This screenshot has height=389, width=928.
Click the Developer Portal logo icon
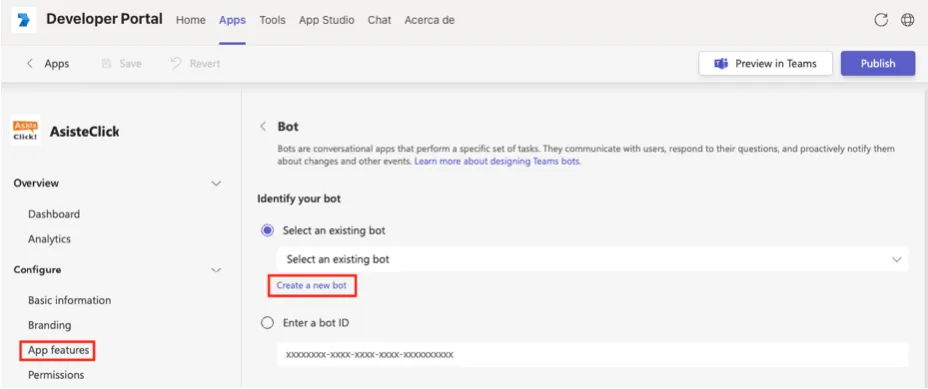pos(24,20)
